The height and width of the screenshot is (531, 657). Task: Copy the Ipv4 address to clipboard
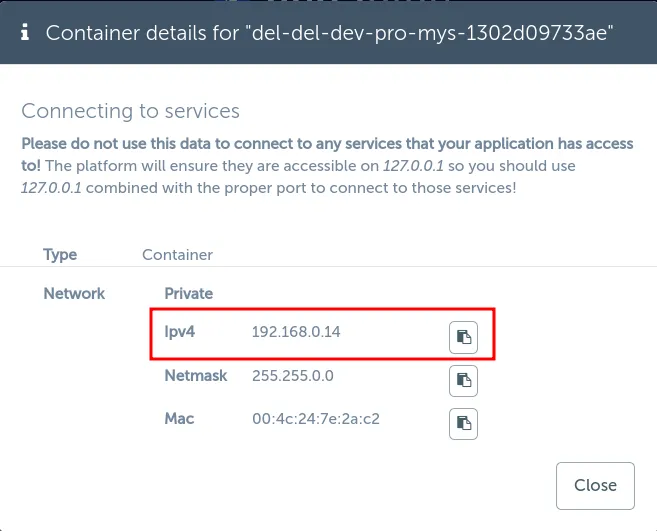point(463,338)
